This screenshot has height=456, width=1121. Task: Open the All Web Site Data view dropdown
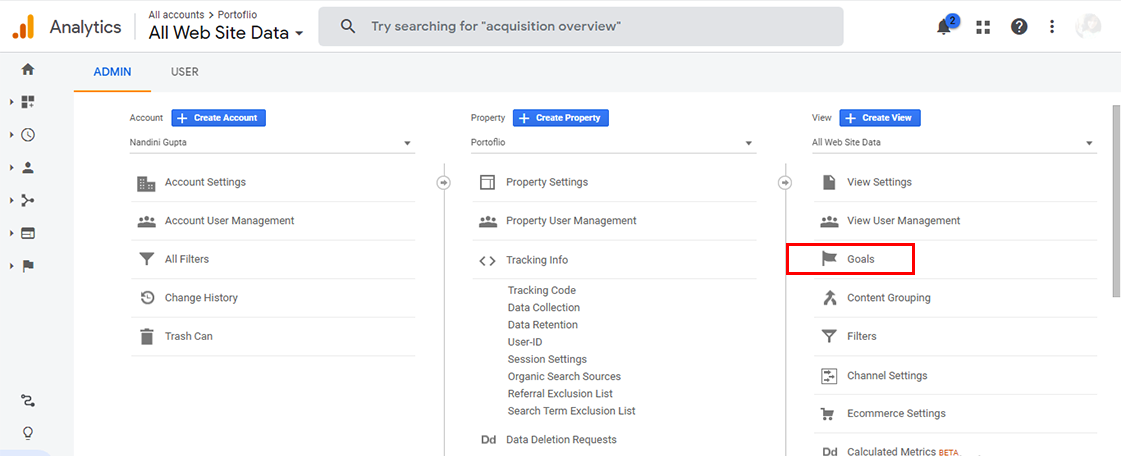954,143
